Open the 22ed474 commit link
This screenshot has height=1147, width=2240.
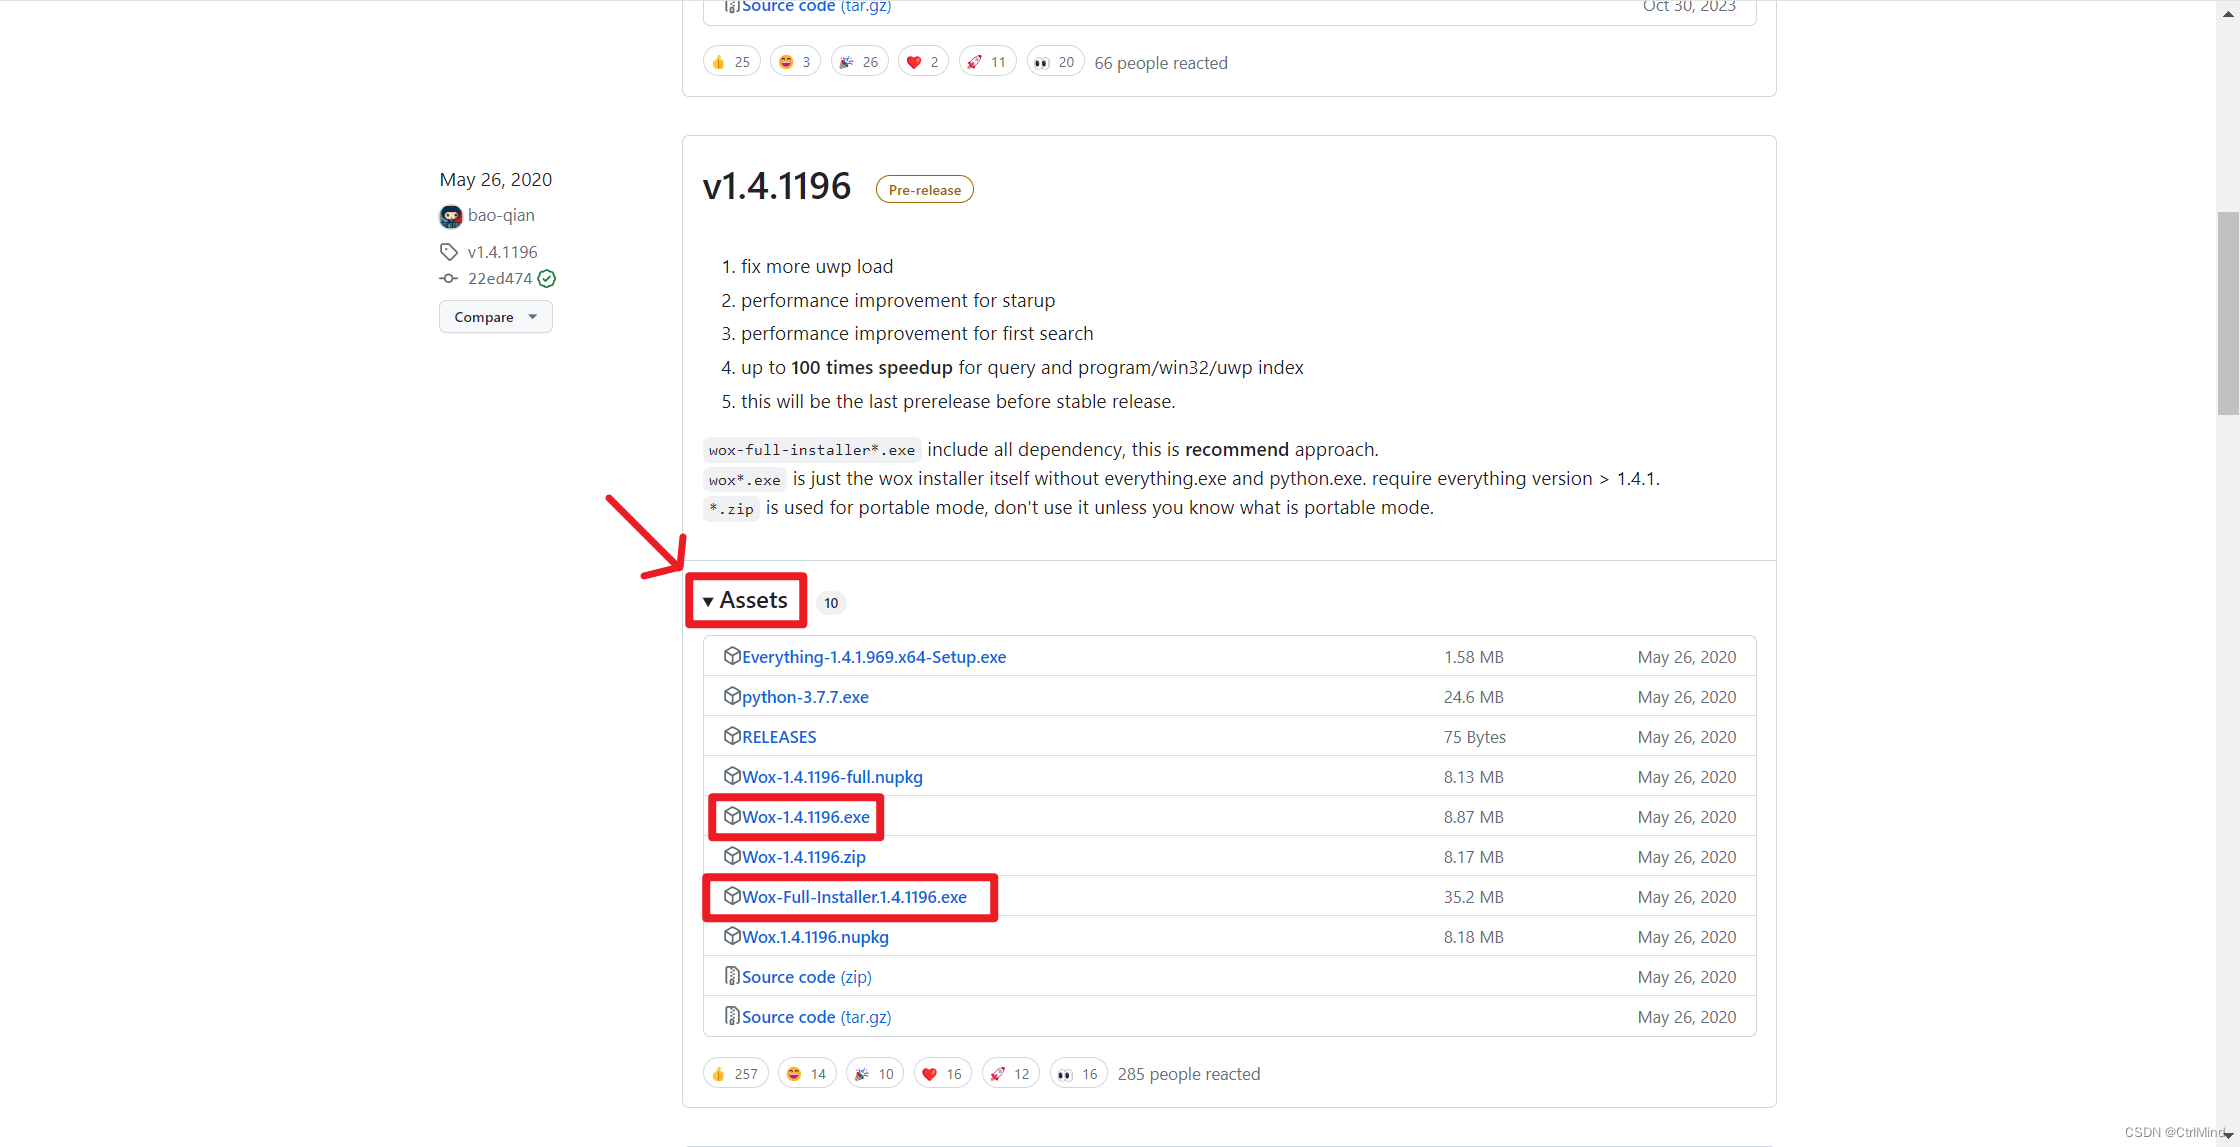[499, 279]
